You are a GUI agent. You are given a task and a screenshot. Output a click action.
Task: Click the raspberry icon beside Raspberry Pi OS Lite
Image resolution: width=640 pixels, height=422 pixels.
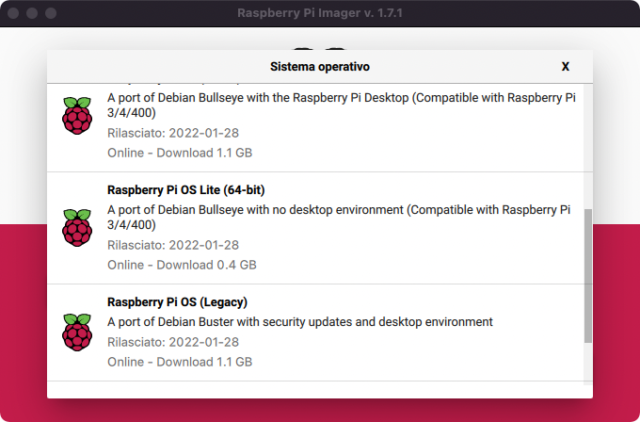[77, 227]
